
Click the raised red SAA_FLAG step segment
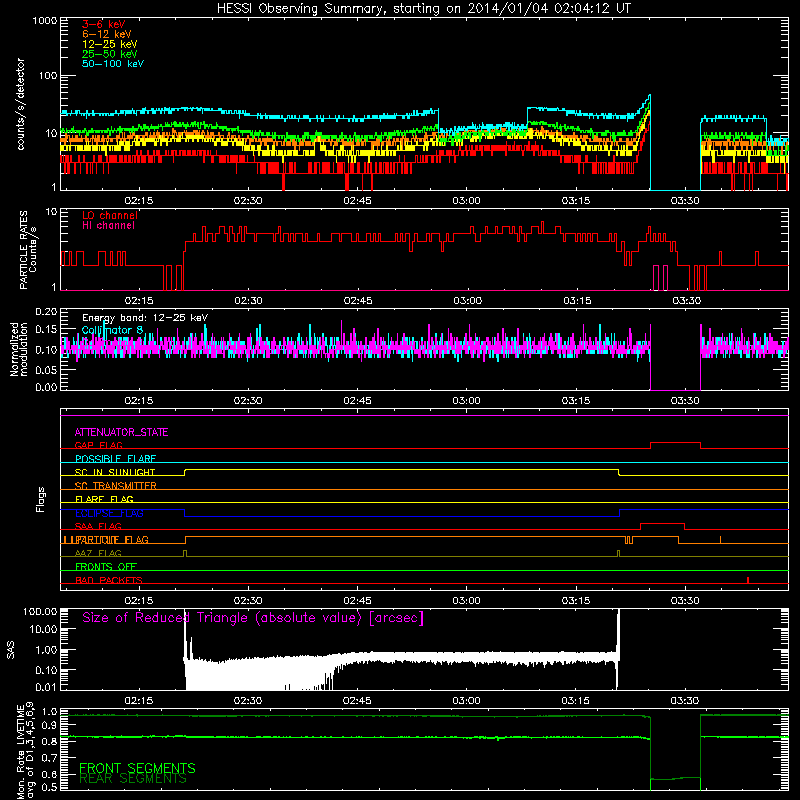(662, 524)
